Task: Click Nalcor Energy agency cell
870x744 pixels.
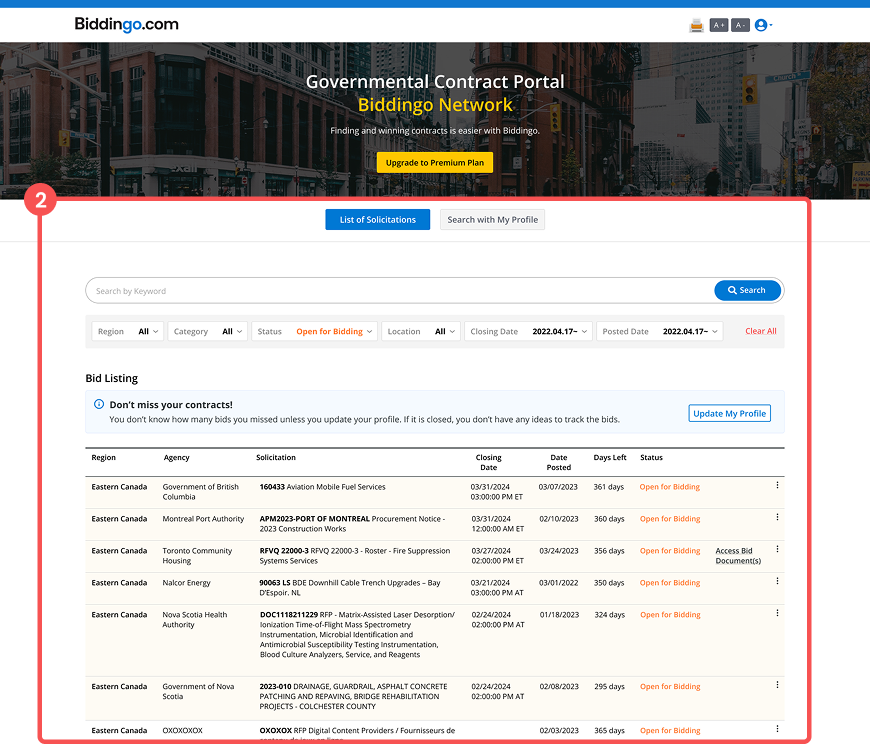Action: (186, 583)
